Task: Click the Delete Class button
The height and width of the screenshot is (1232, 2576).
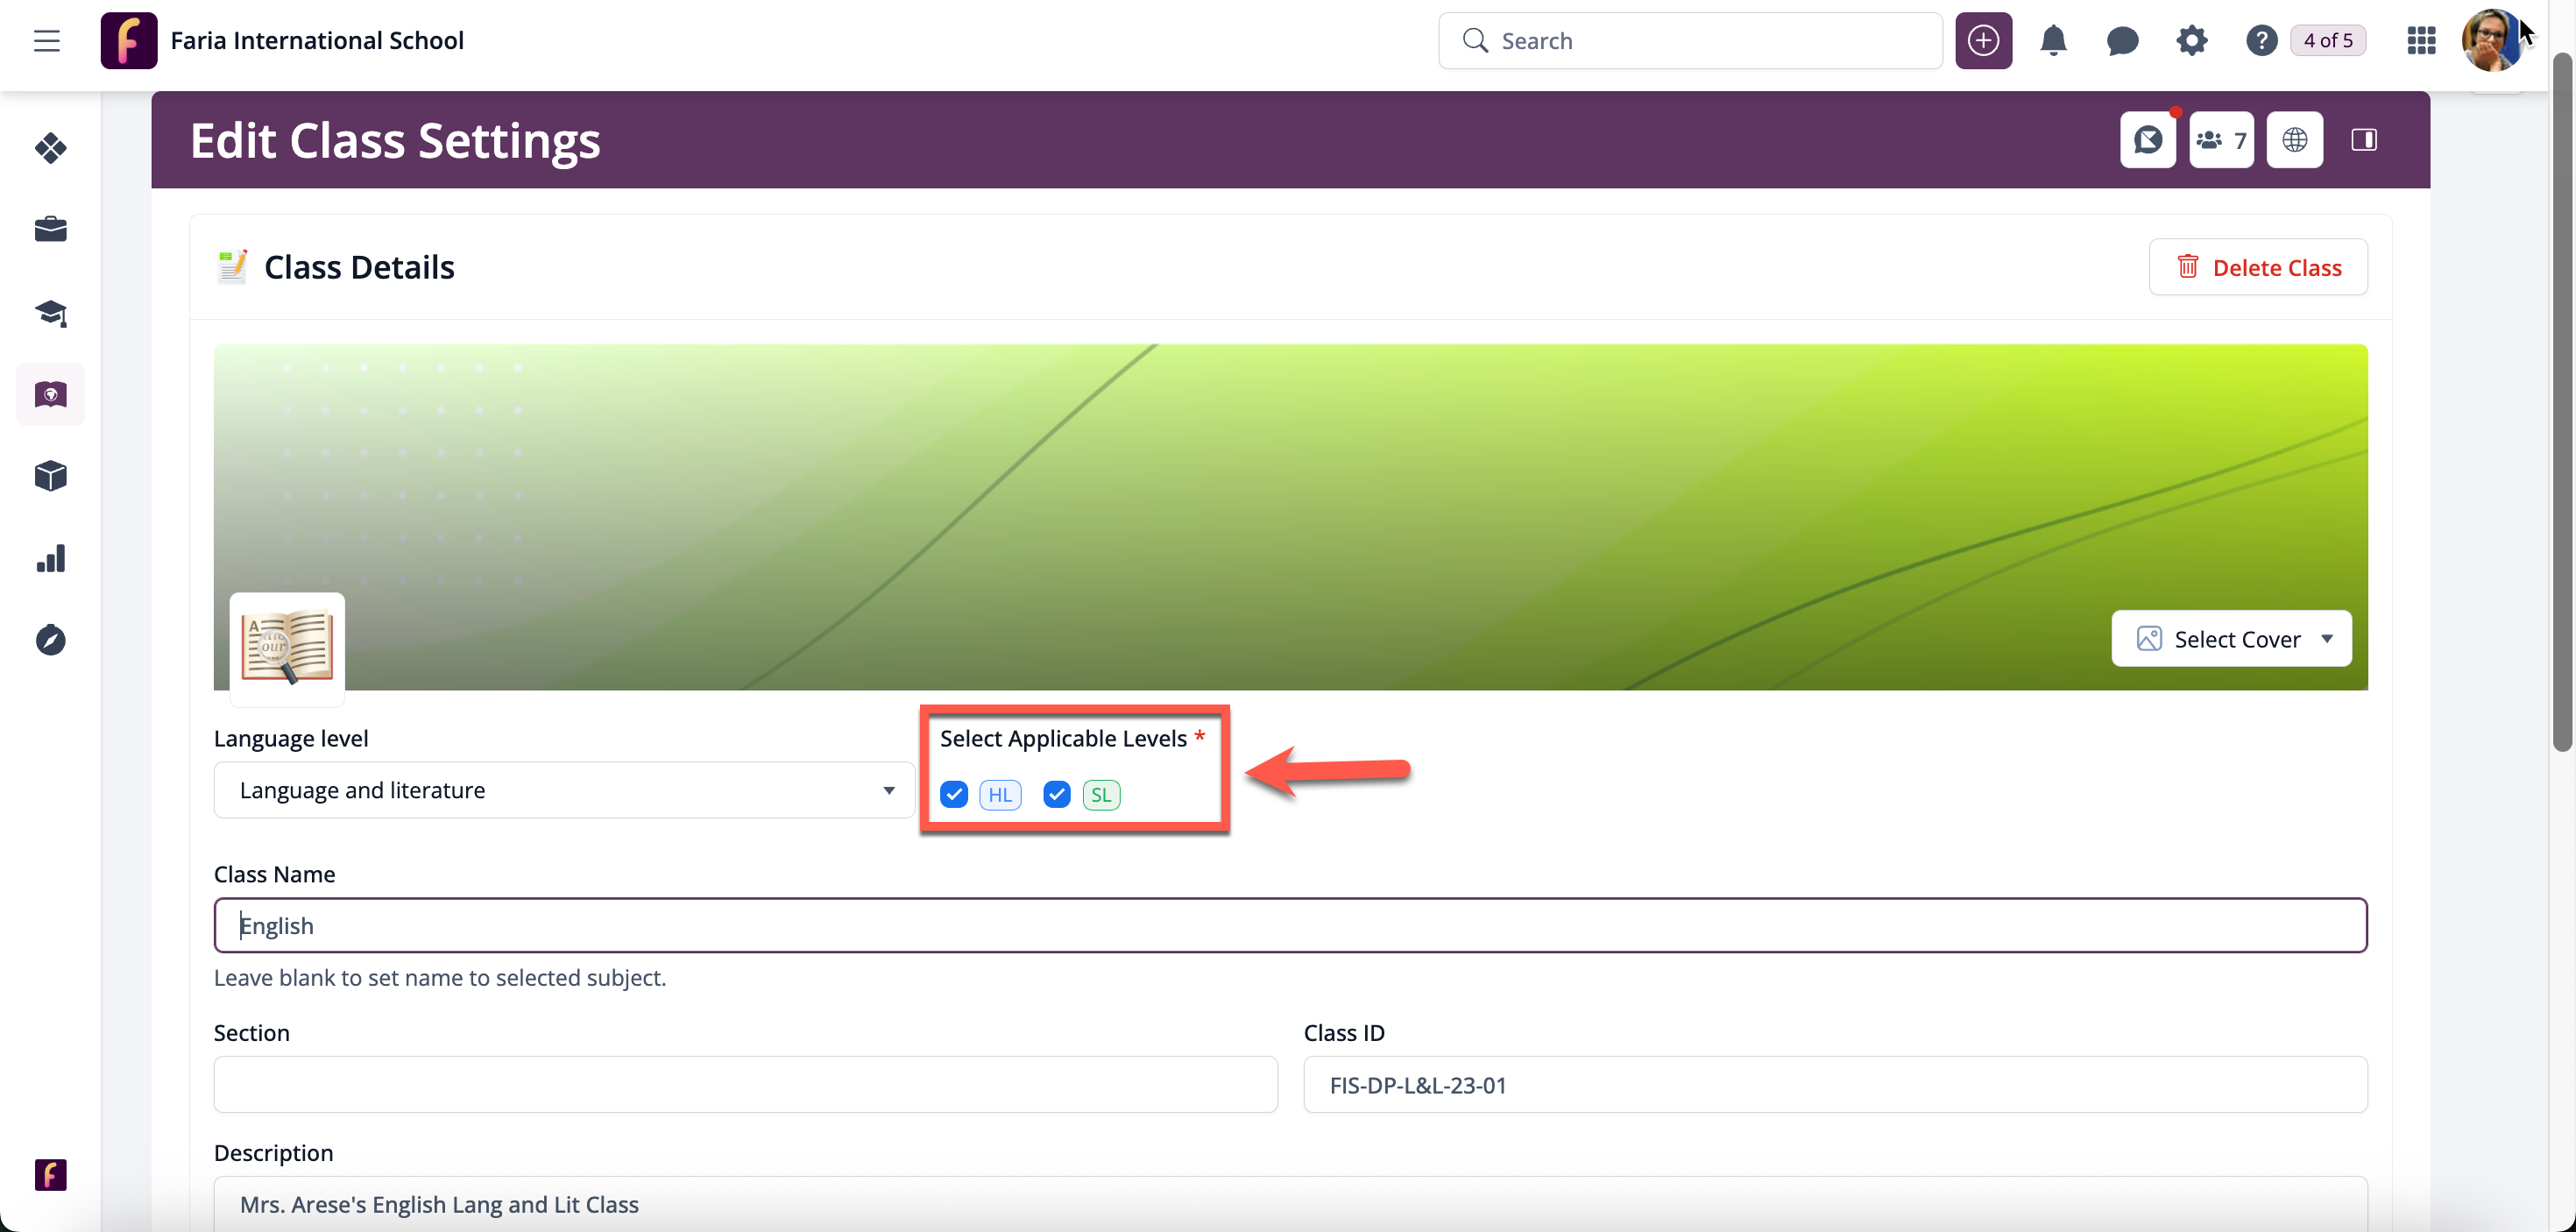Action: [2258, 267]
